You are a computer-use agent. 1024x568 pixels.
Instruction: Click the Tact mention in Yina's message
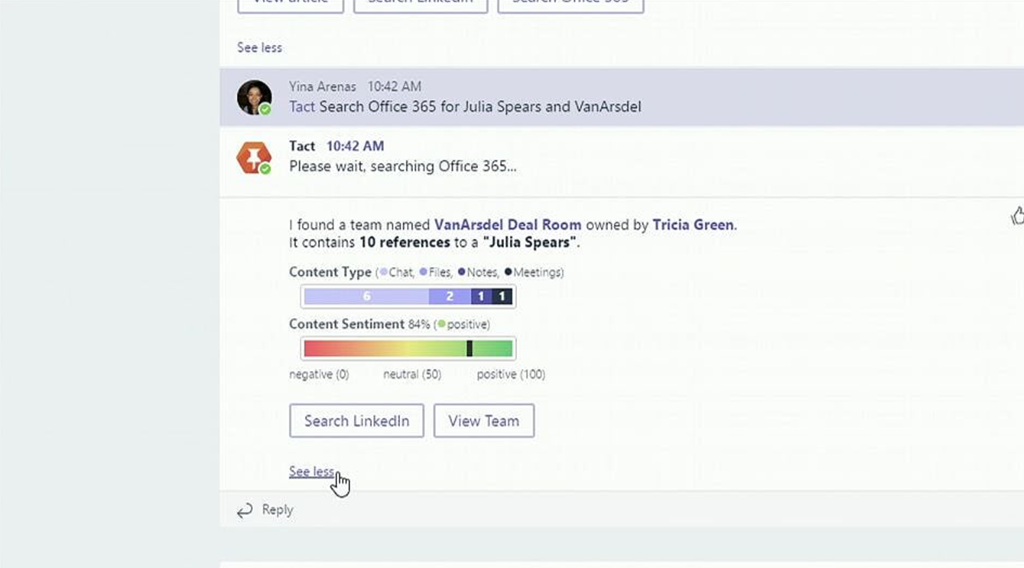(302, 106)
